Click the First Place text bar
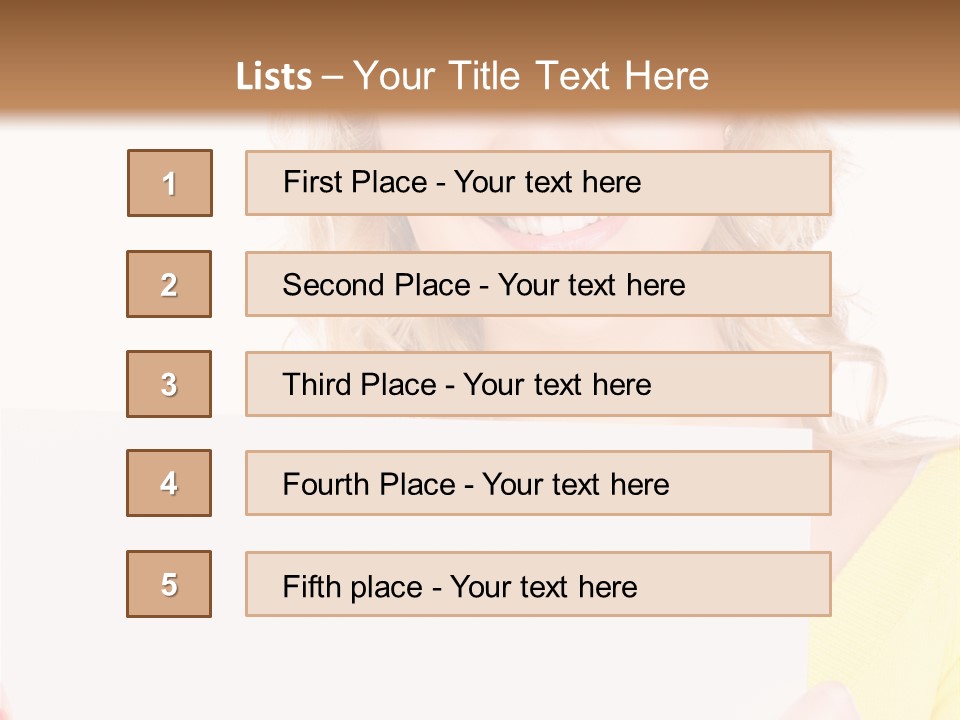The width and height of the screenshot is (960, 720). coord(538,183)
